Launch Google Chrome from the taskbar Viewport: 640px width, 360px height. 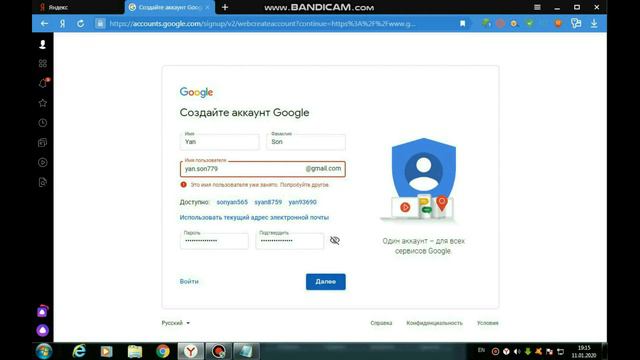162,351
